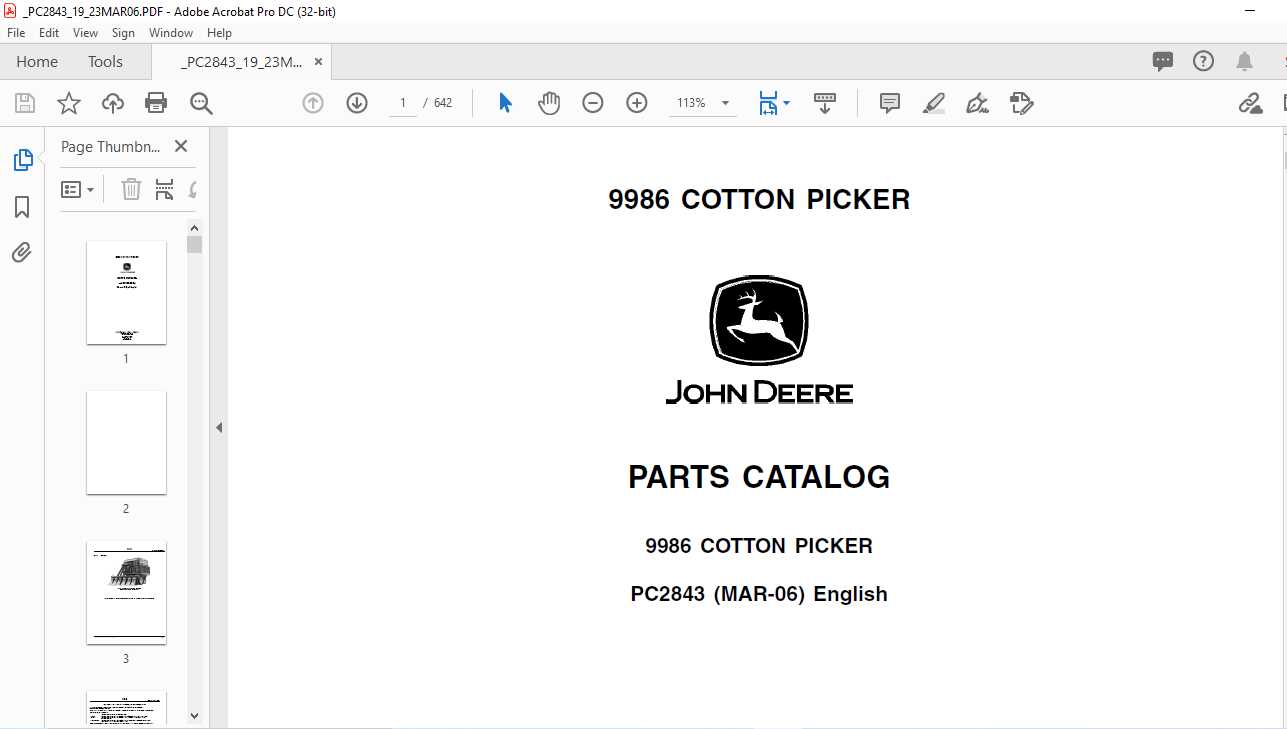This screenshot has height=729, width=1287.
Task: Open the Stamp tool
Action: [x=1021, y=103]
